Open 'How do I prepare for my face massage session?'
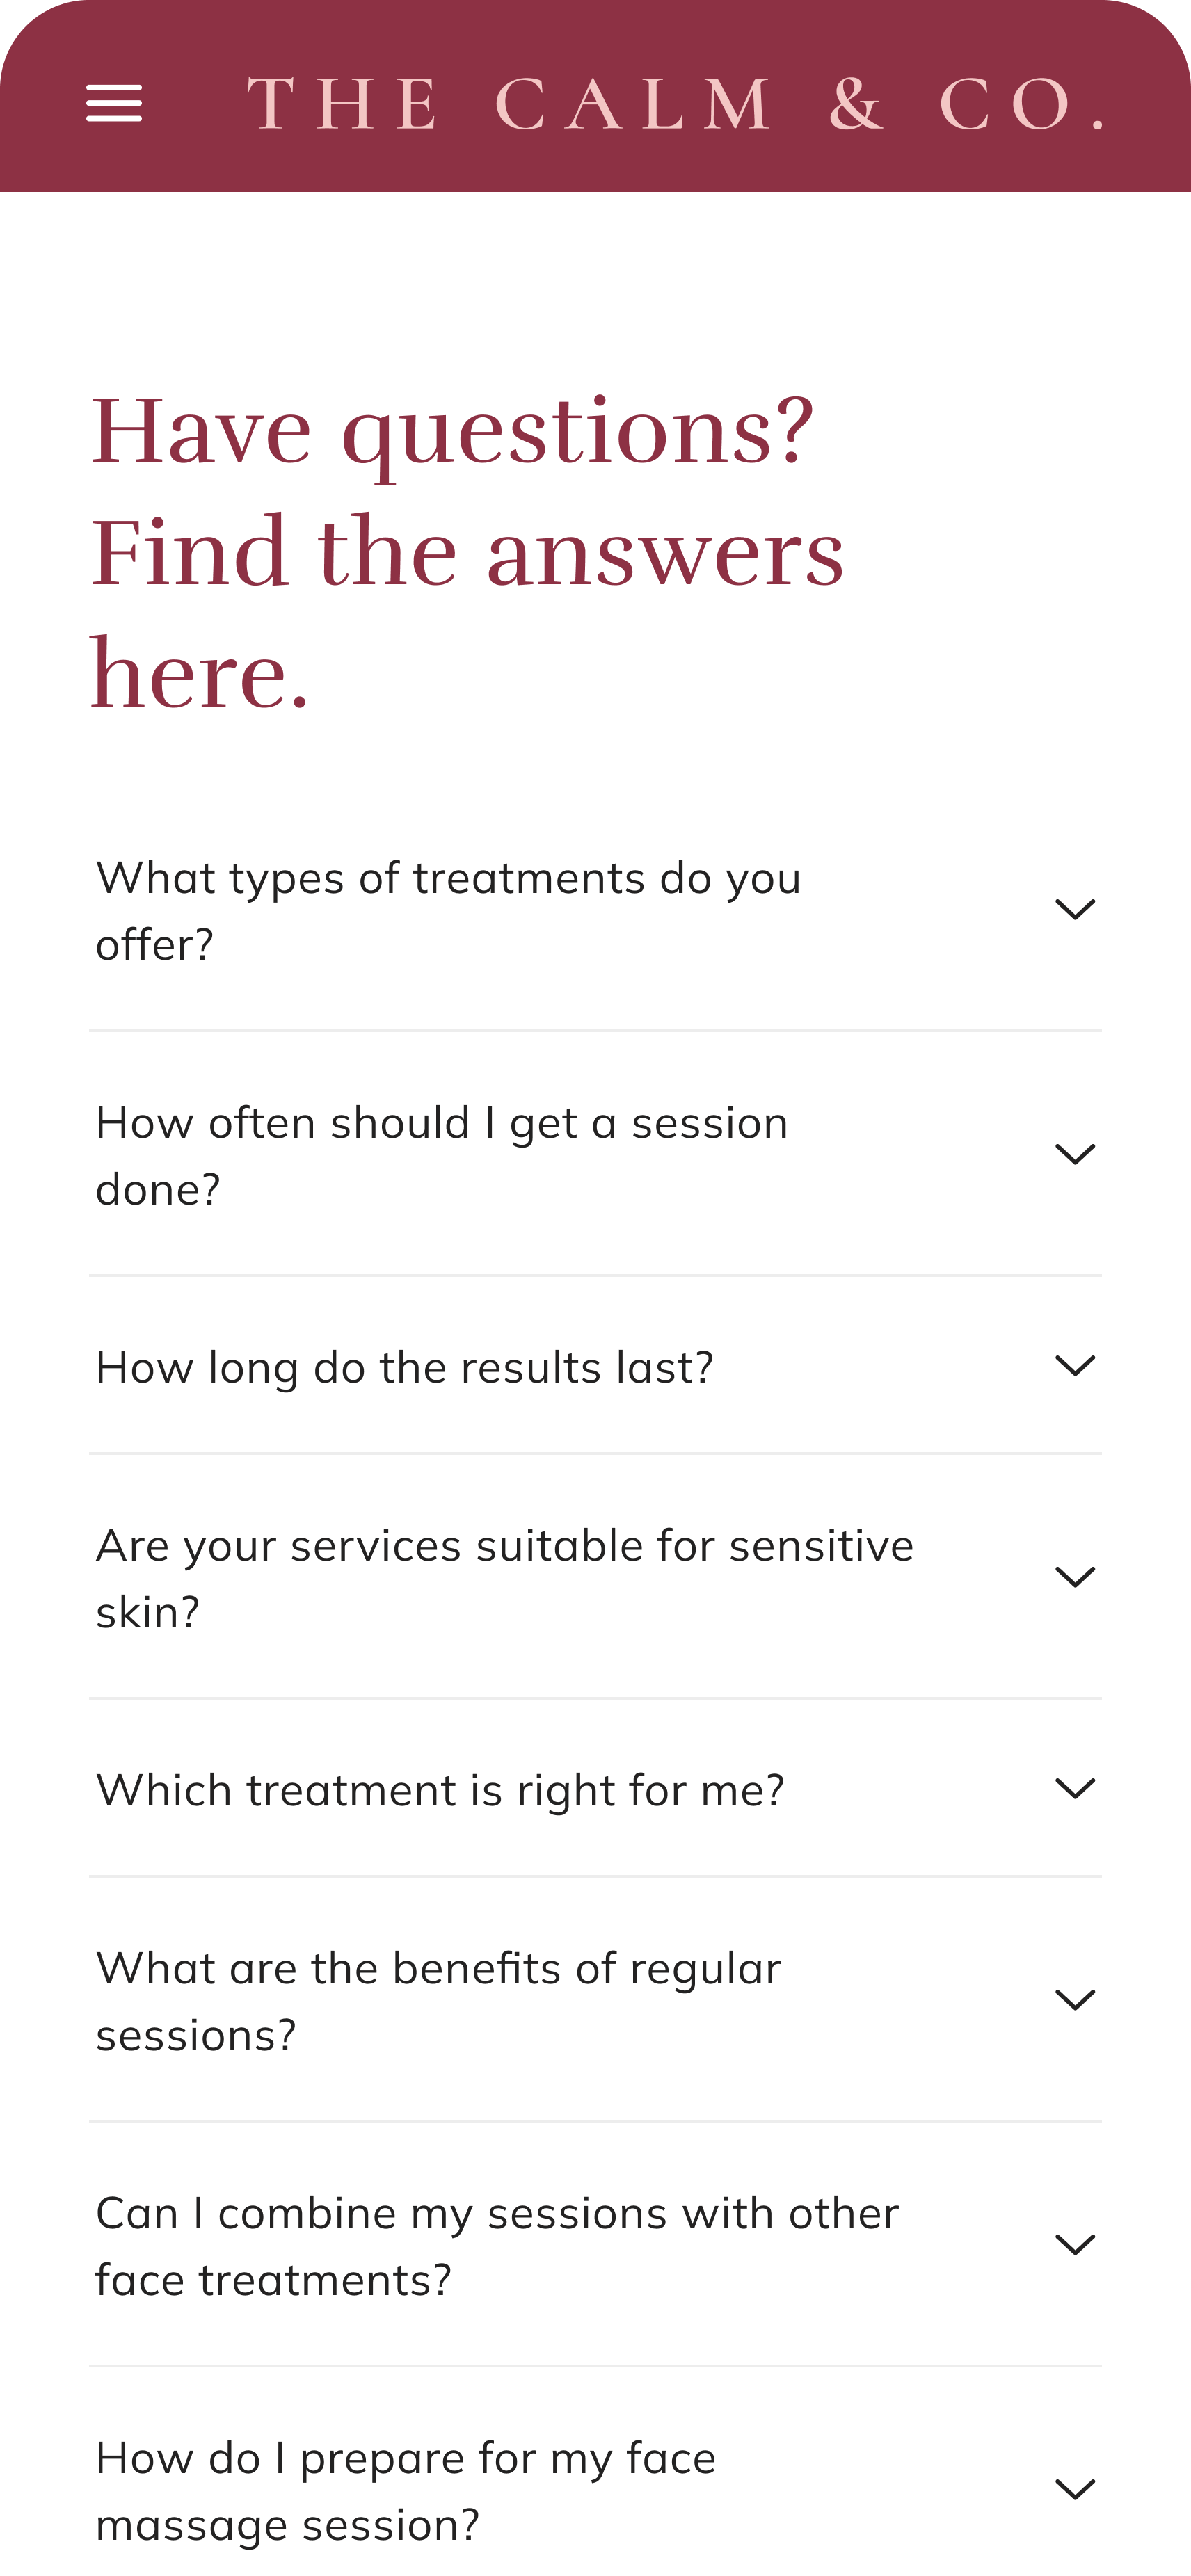 pyautogui.click(x=406, y=2490)
